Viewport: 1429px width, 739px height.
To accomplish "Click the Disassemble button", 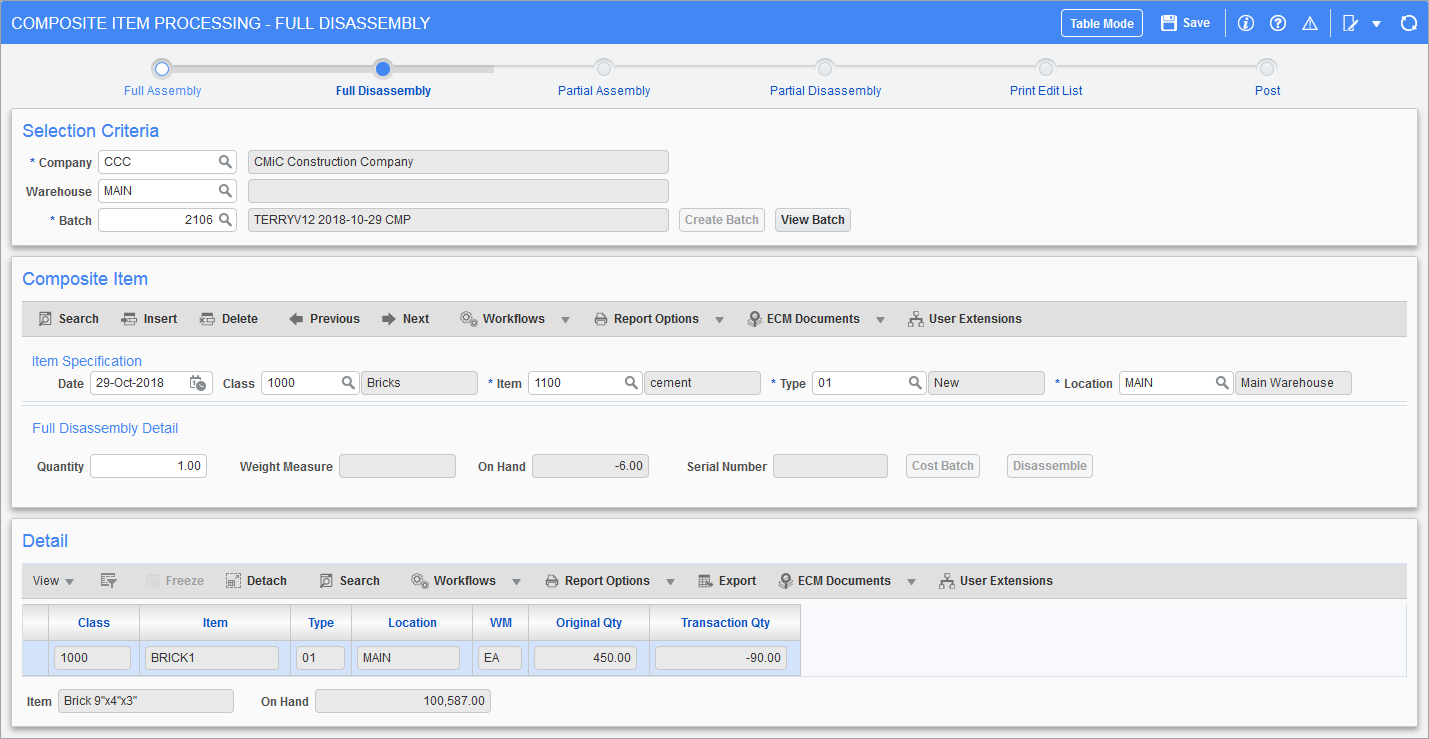I will [1050, 466].
